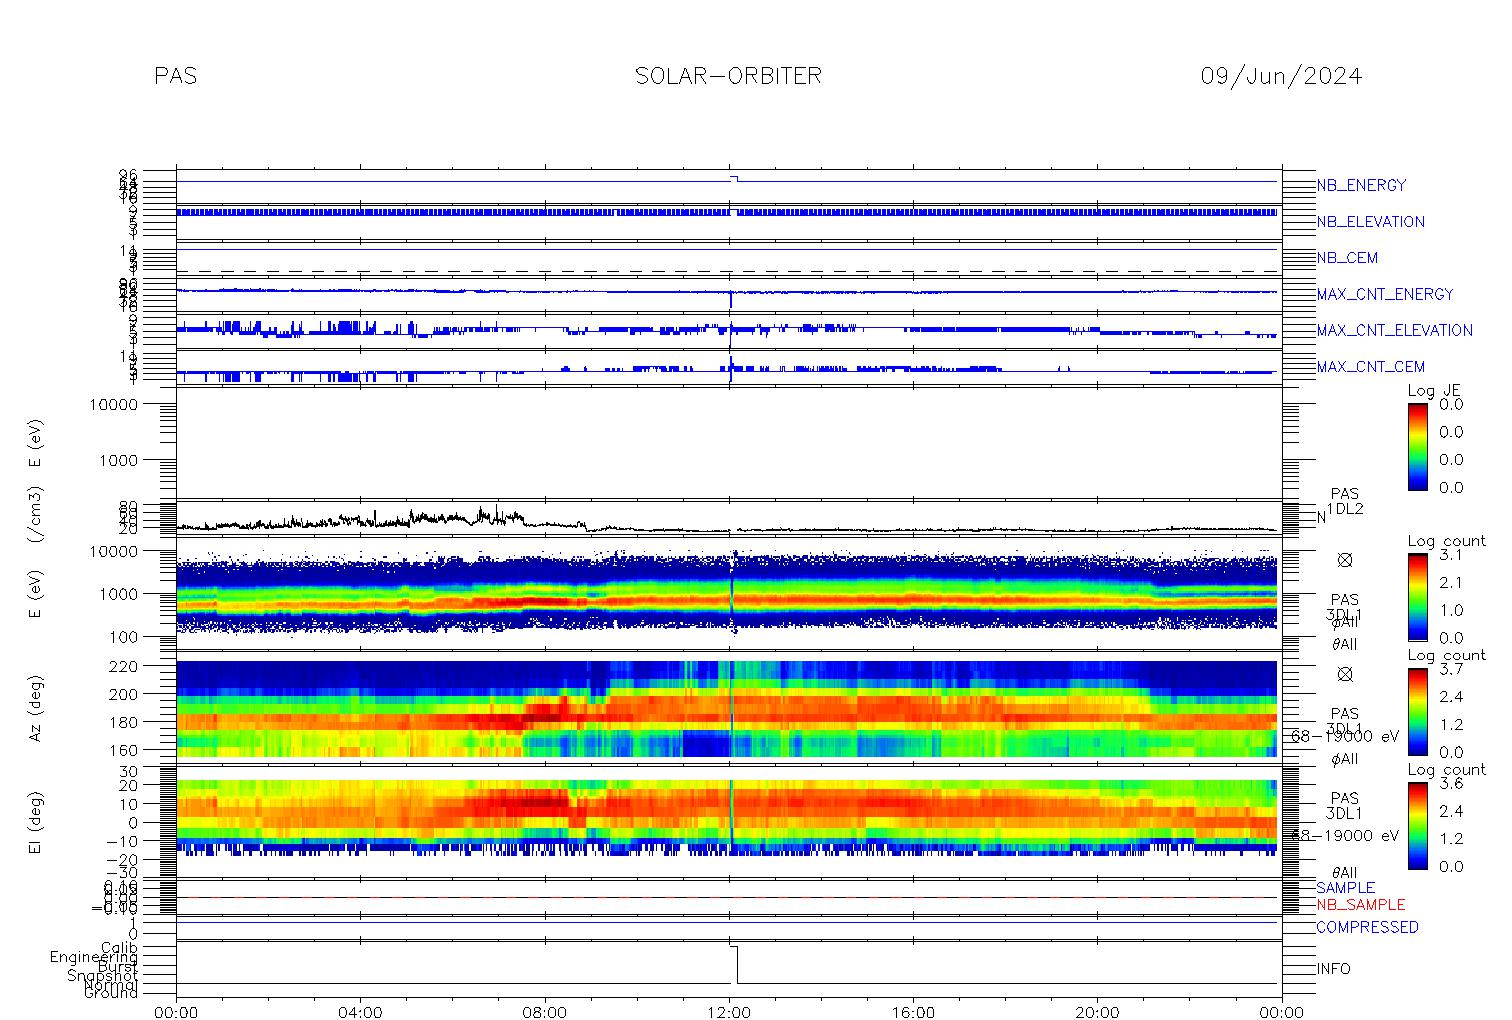Click the Az (deg) axis title
This screenshot has height=1020, width=1512.
(x=36, y=708)
